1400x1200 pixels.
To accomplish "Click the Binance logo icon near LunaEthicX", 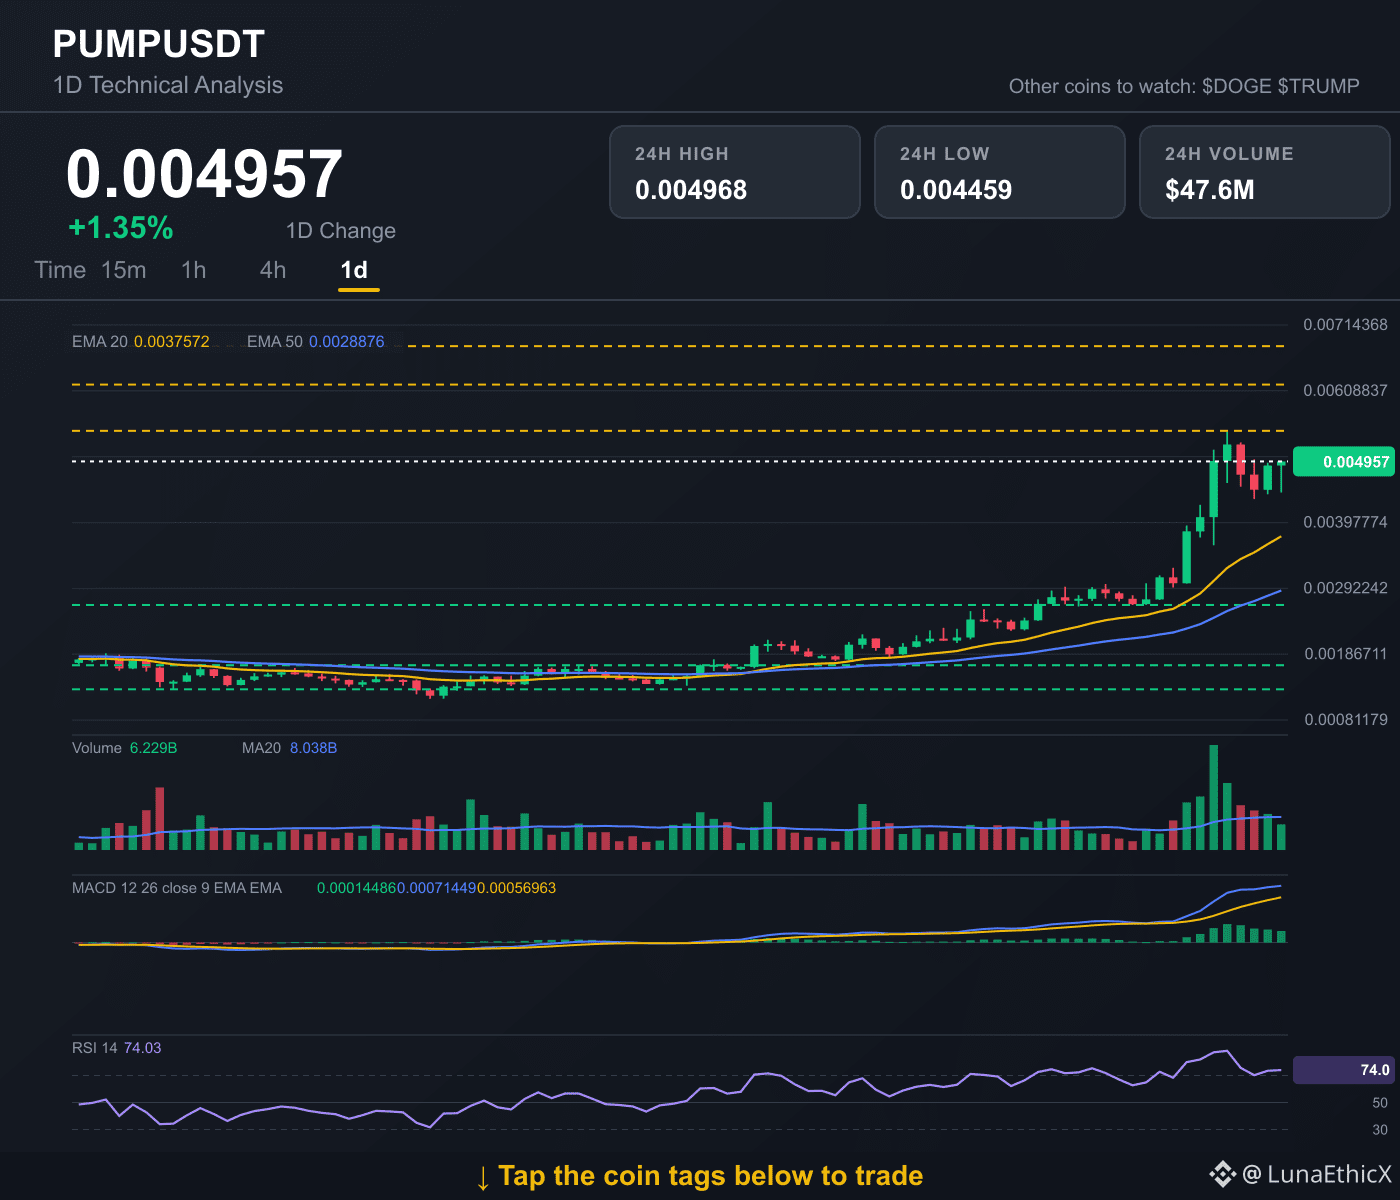I will pyautogui.click(x=1223, y=1174).
